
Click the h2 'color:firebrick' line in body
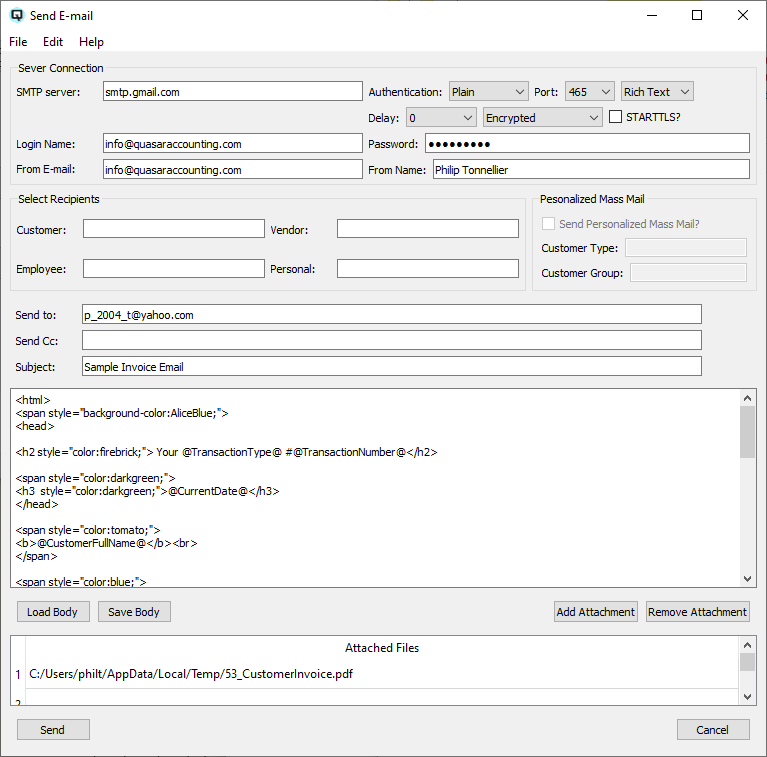pos(226,452)
